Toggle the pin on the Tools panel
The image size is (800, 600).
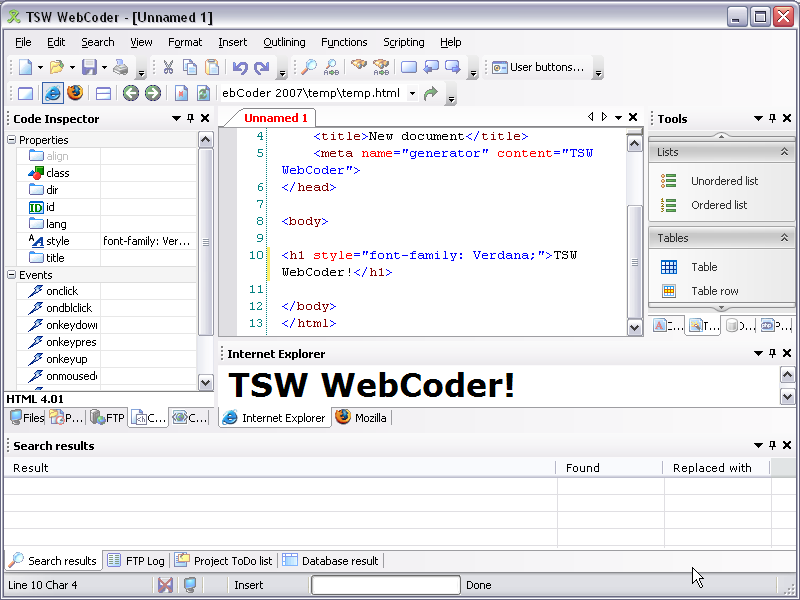[772, 118]
